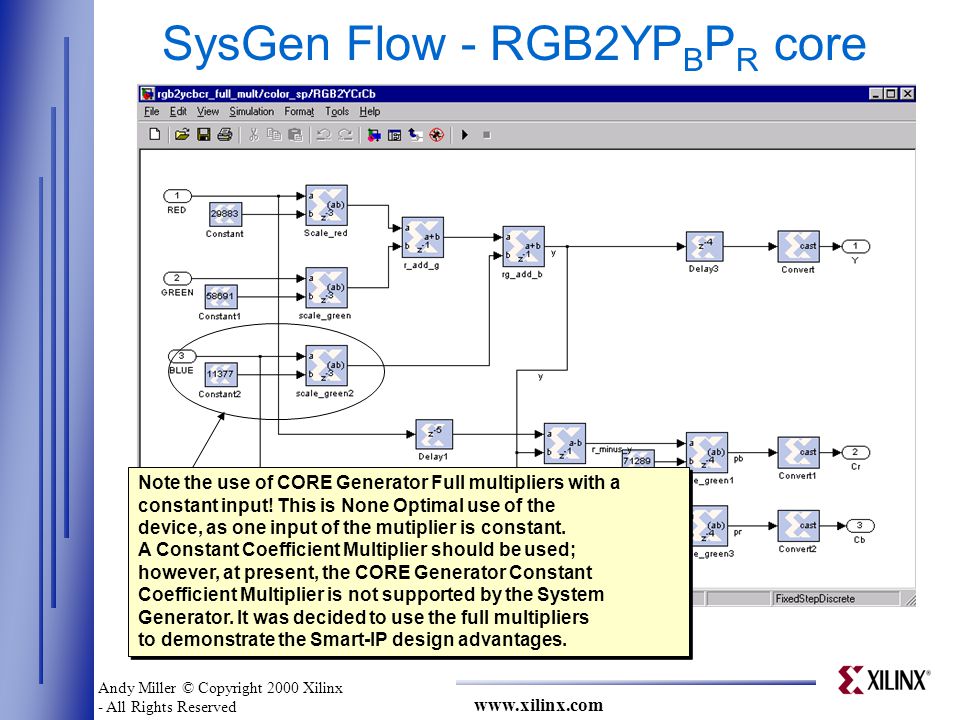The height and width of the screenshot is (720, 960).
Task: Start simulation with the play button
Action: 465,135
